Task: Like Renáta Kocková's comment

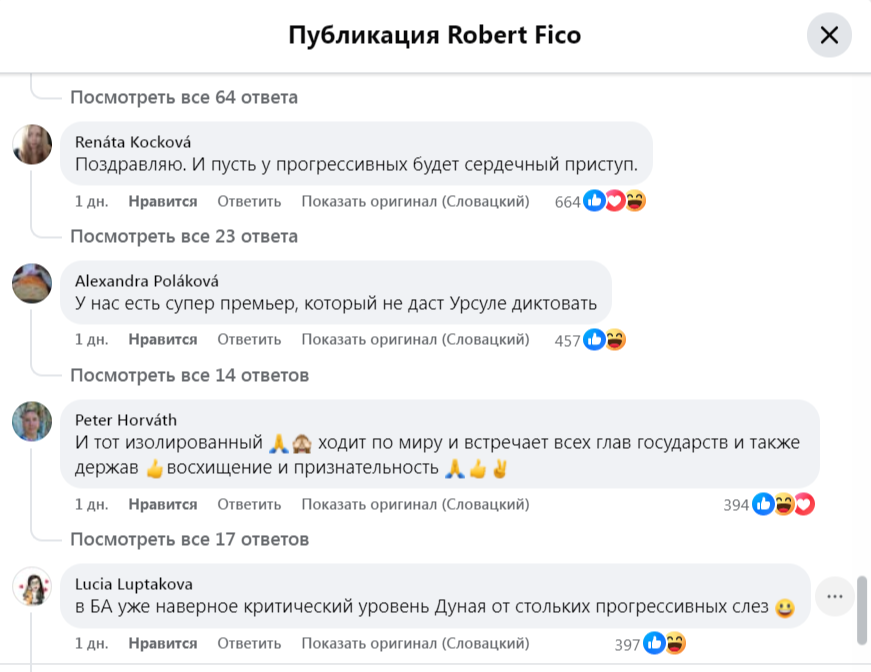Action: (163, 201)
